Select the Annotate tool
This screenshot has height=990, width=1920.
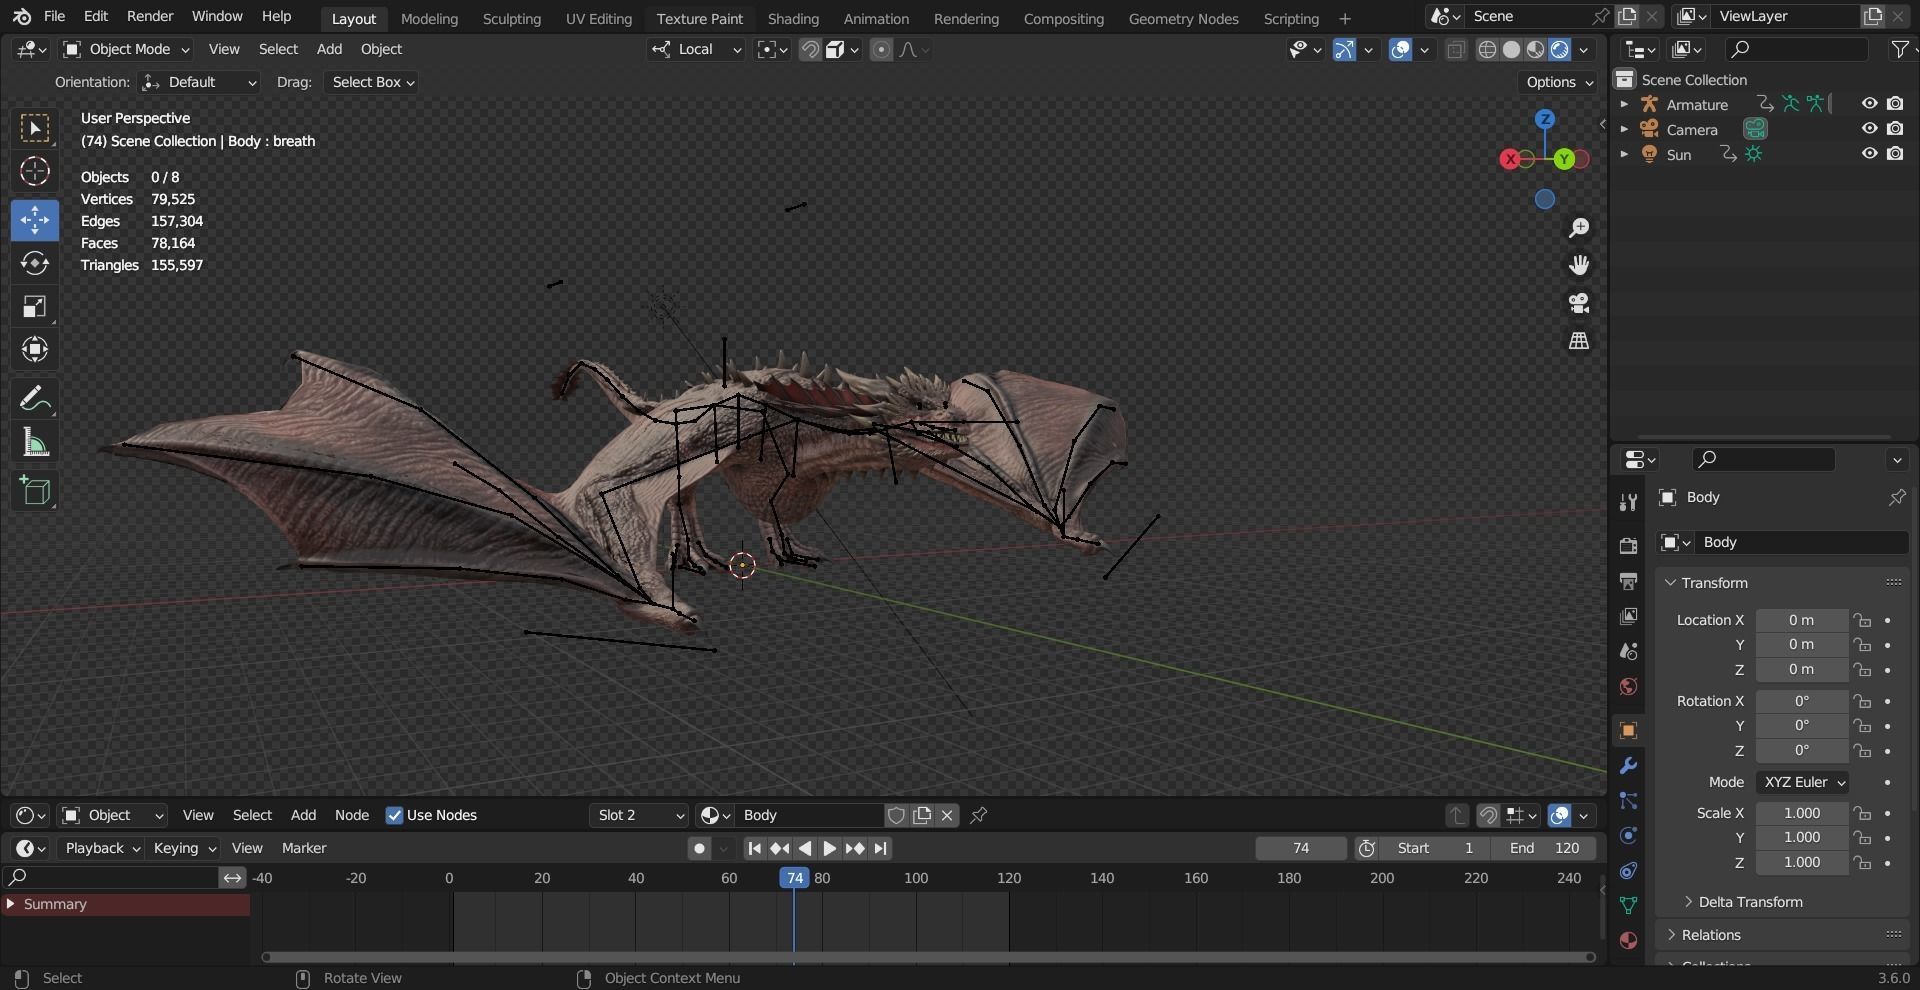35,398
